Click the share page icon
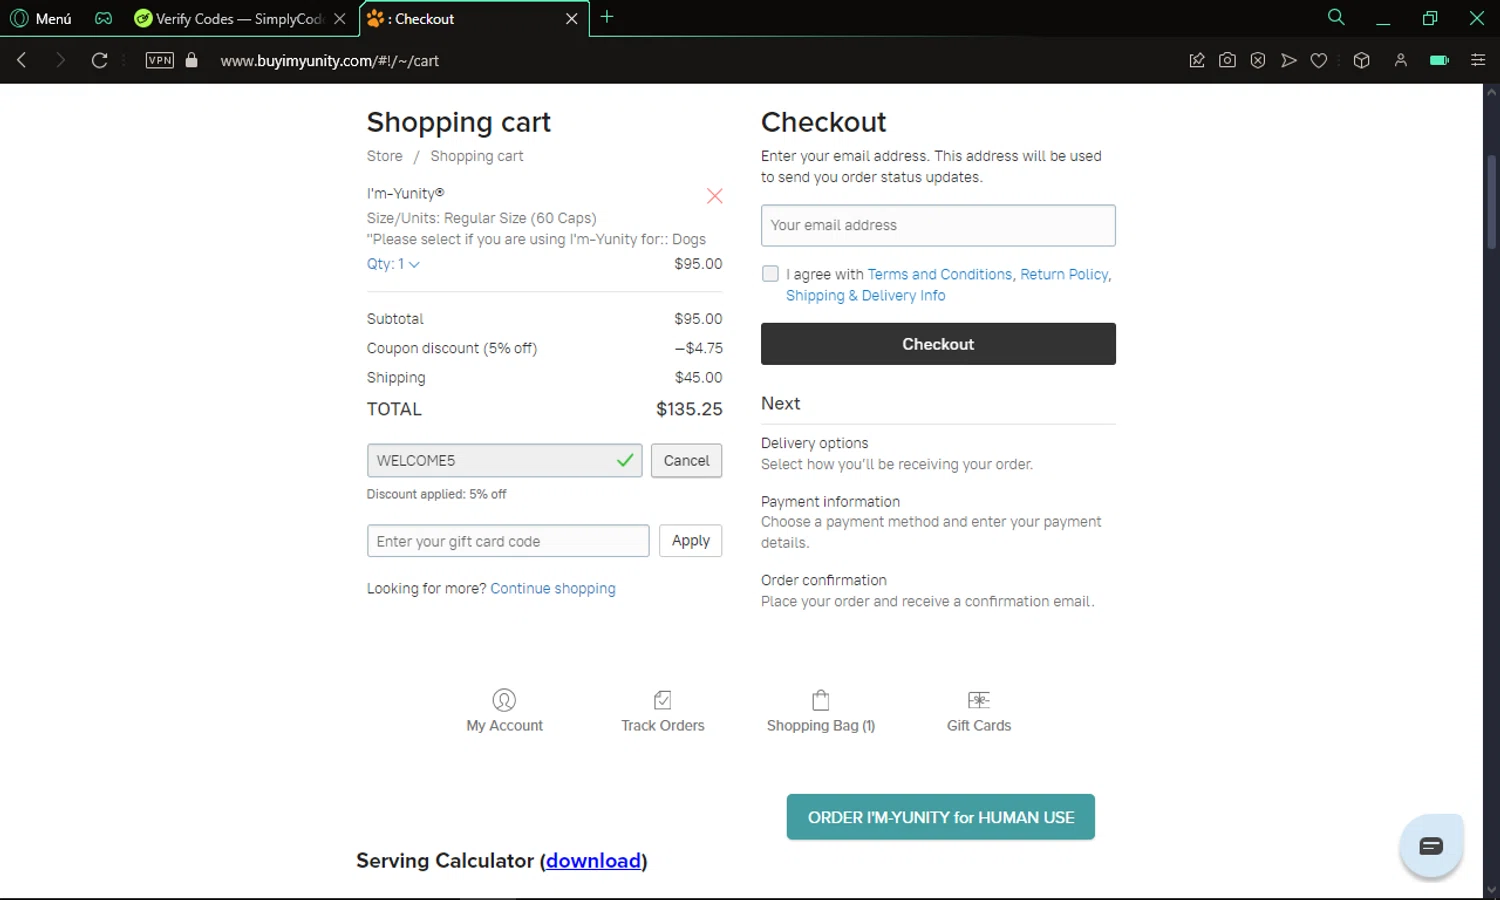This screenshot has width=1500, height=900. [1196, 60]
